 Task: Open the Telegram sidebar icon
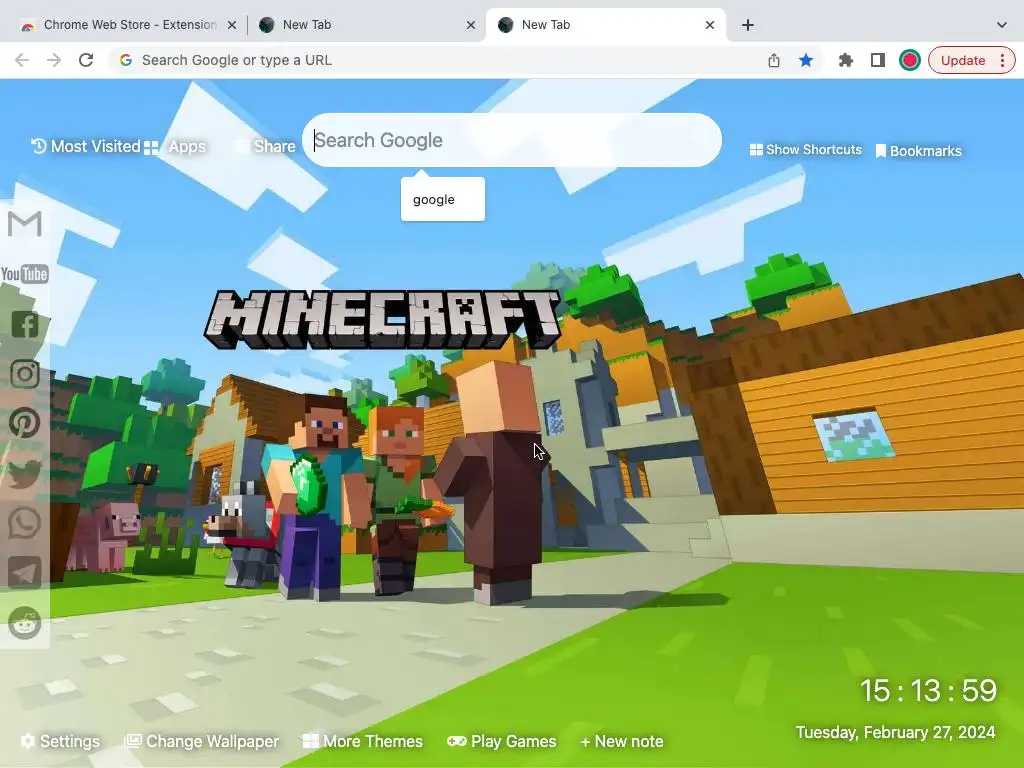[x=25, y=573]
